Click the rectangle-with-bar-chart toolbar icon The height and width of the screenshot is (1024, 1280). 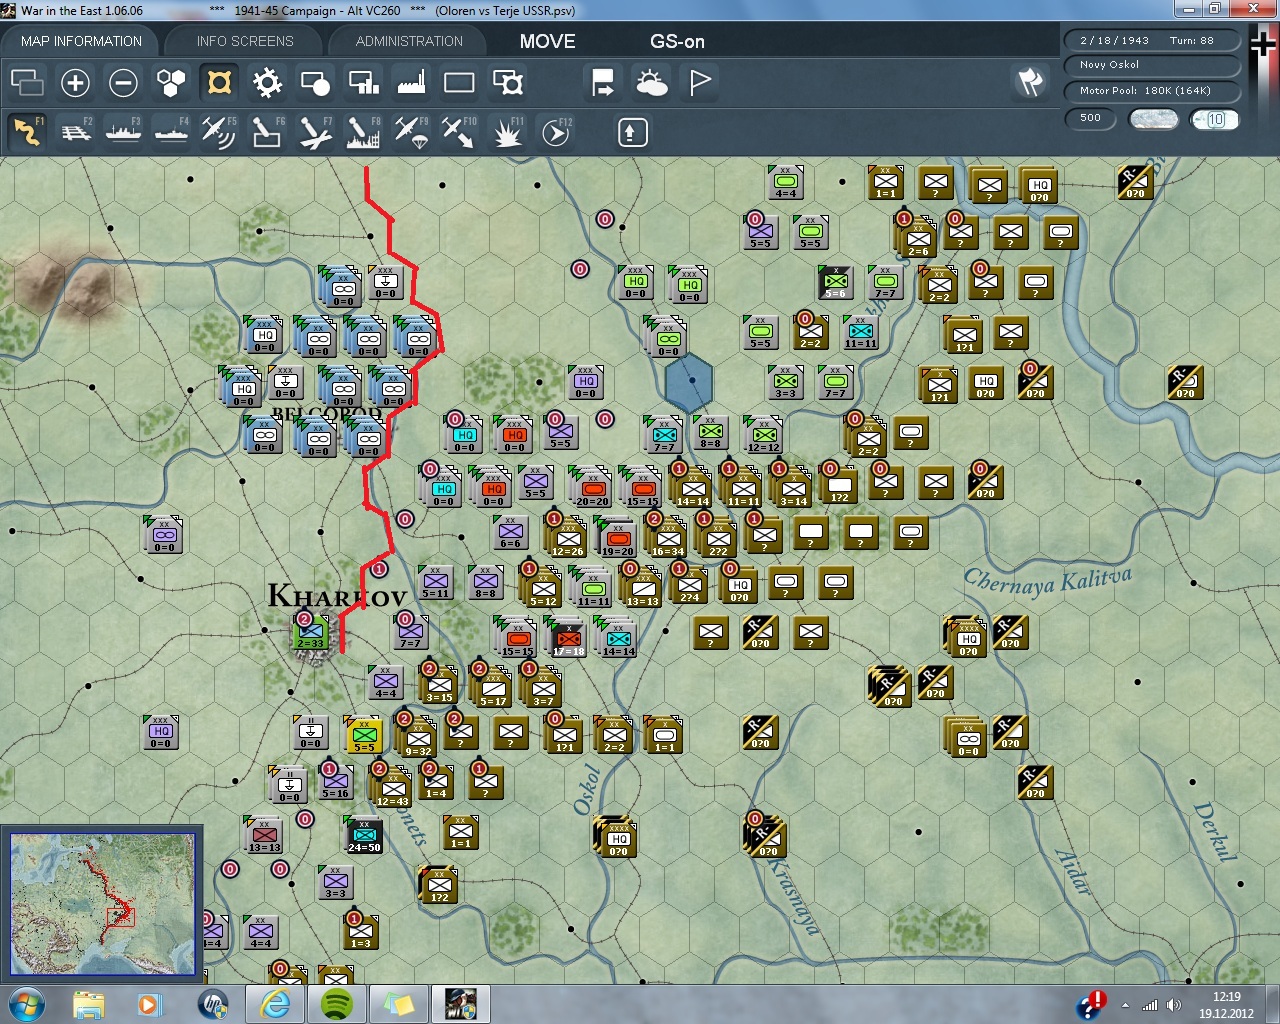(x=363, y=82)
